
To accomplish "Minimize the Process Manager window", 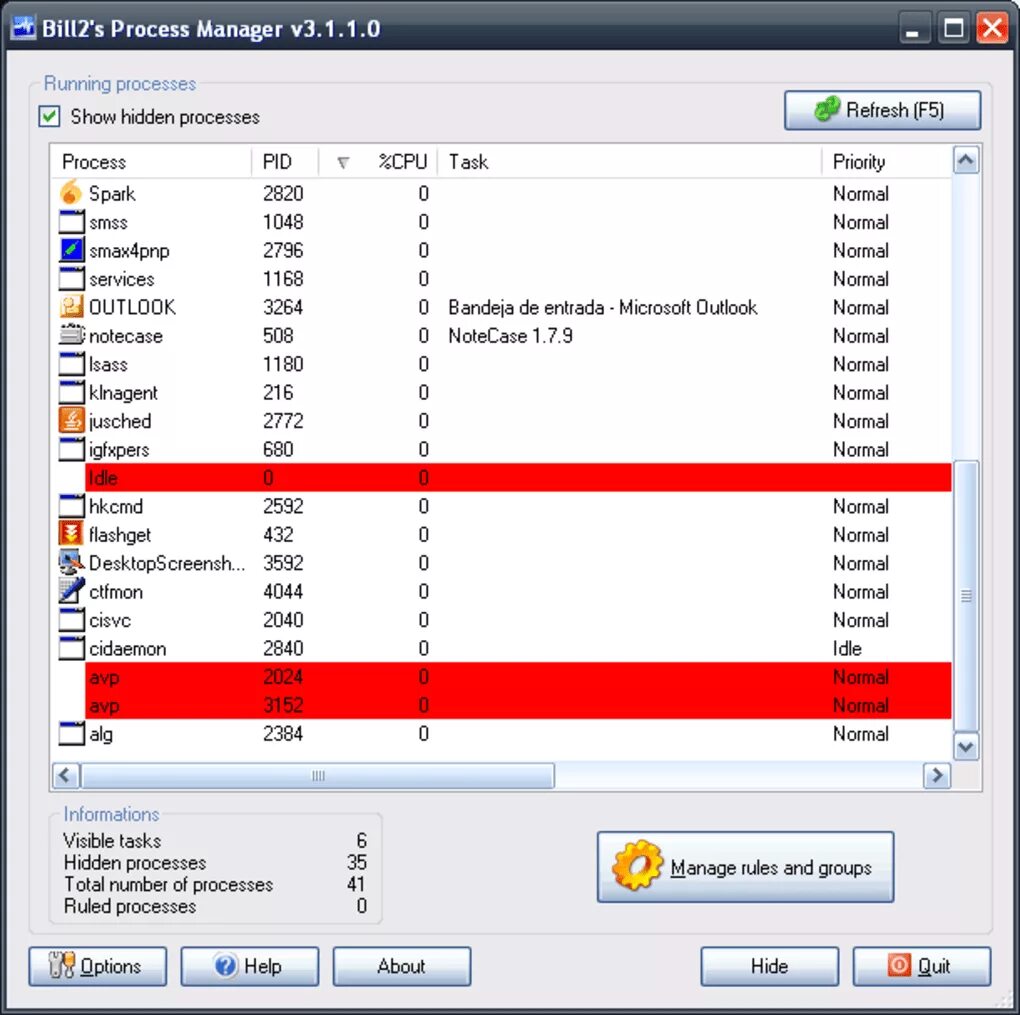I will (x=913, y=29).
